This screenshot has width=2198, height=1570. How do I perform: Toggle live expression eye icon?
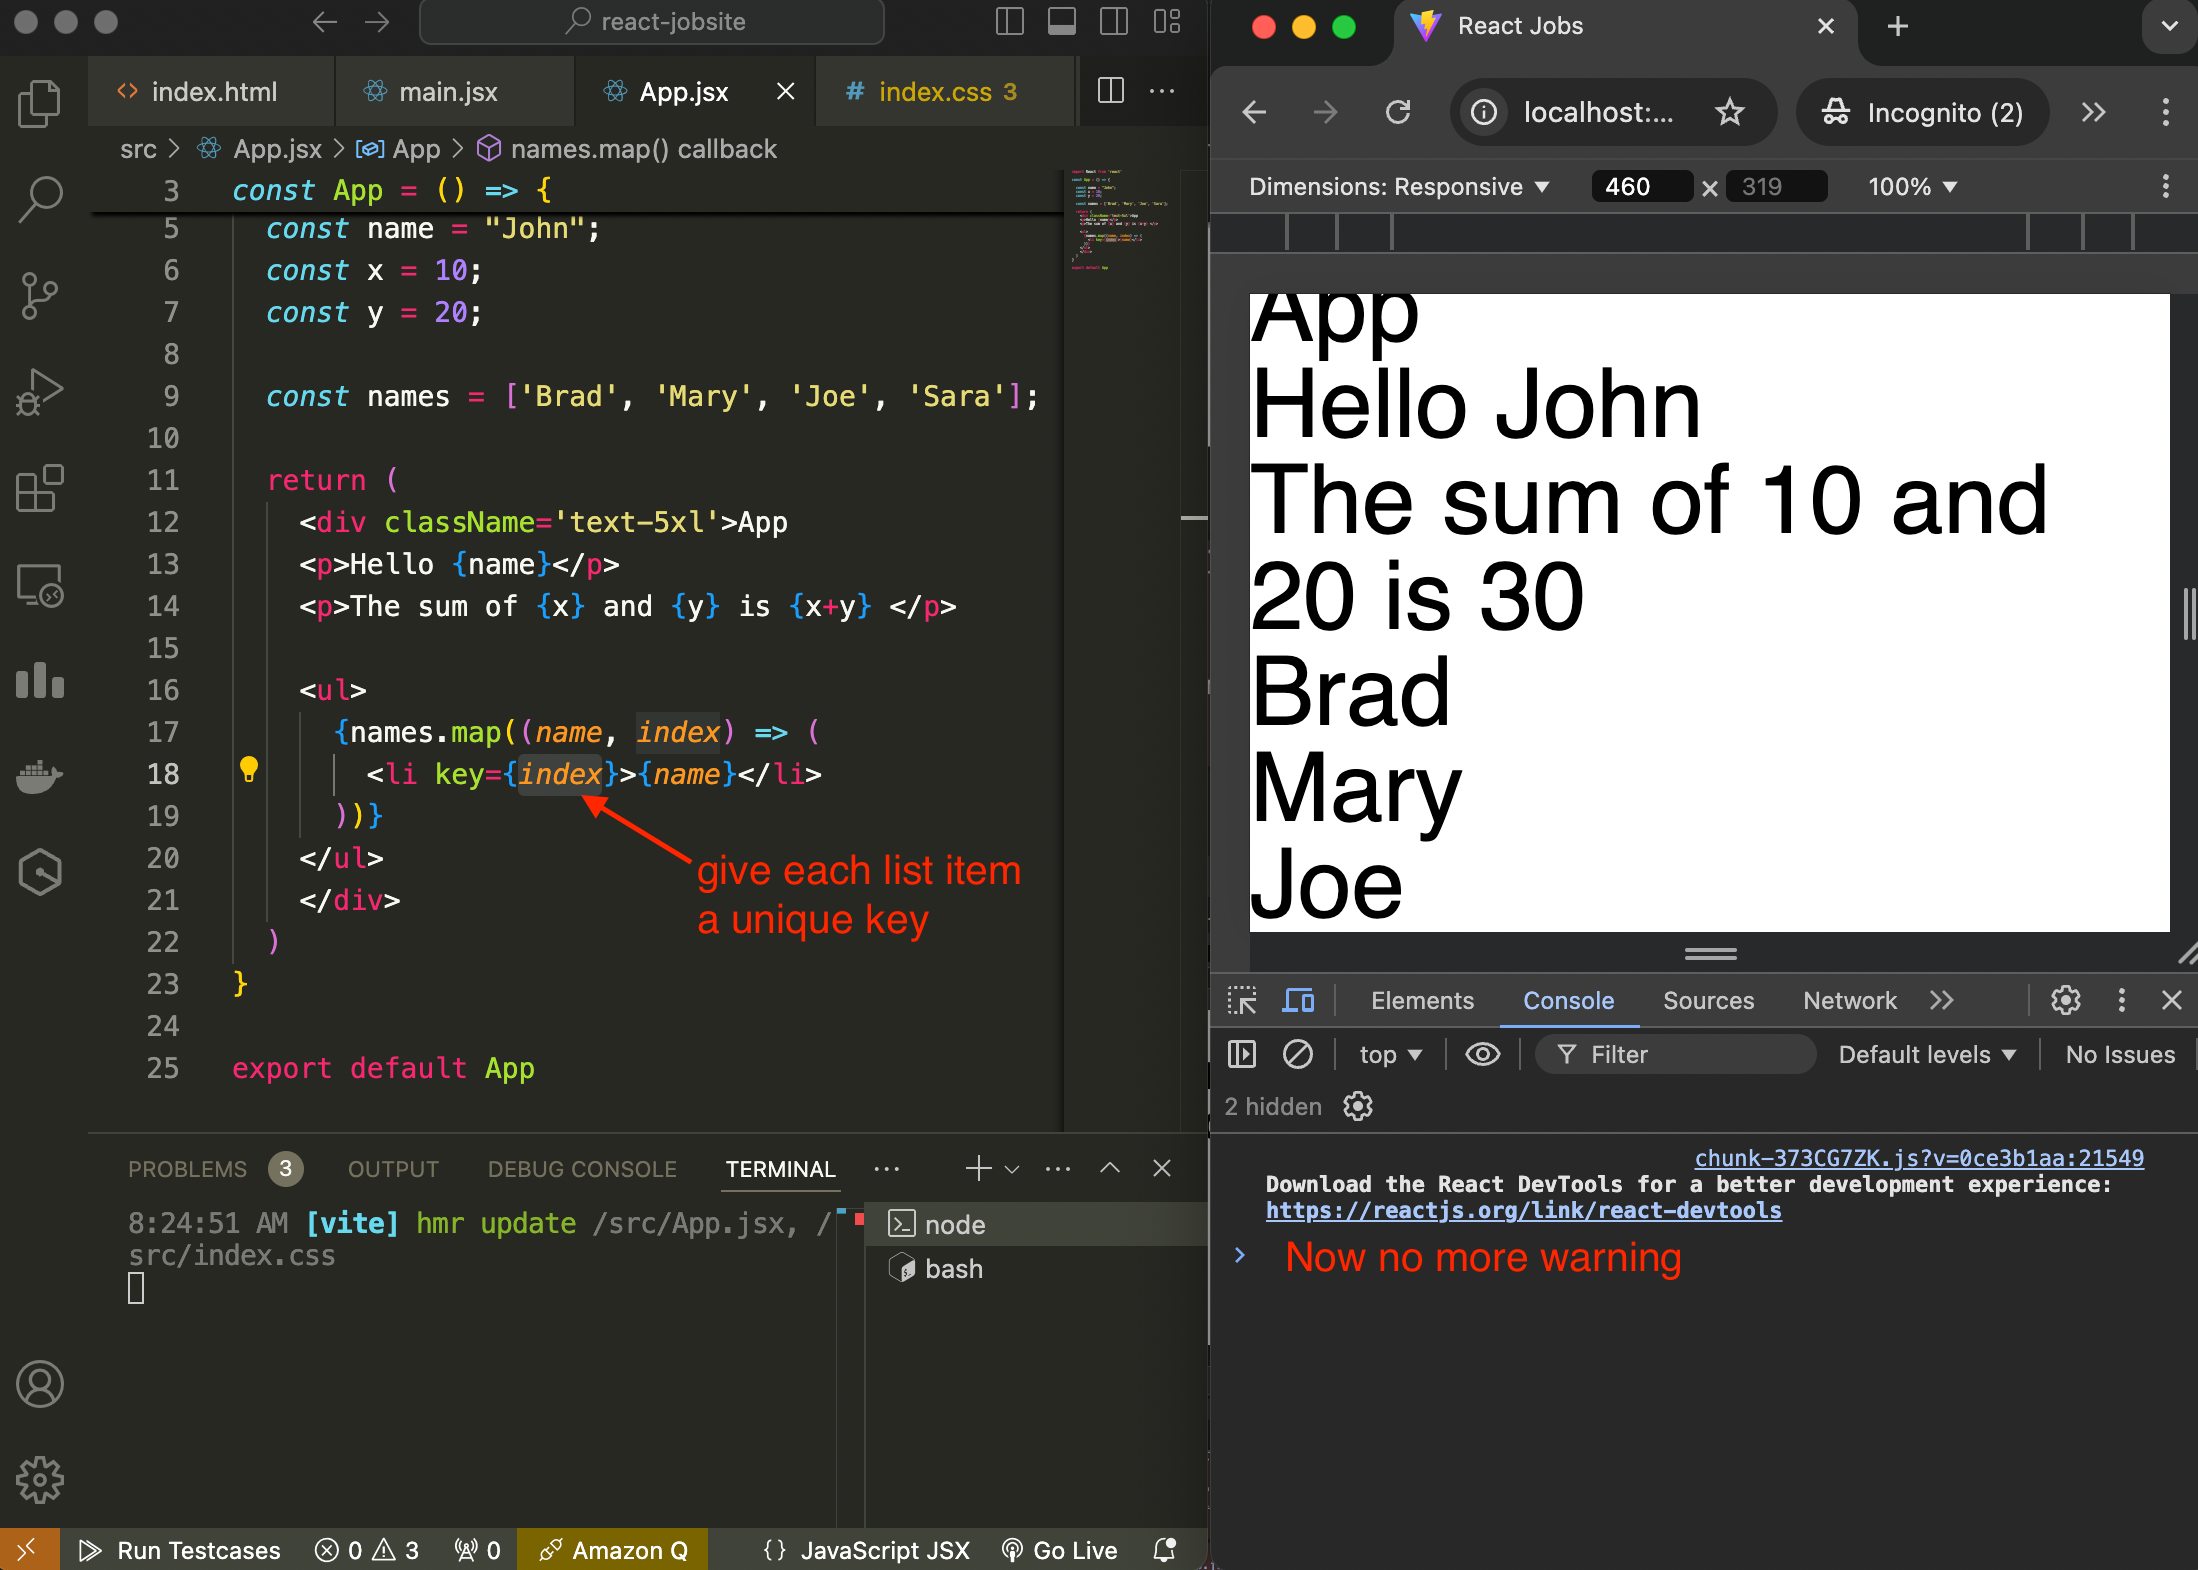tap(1483, 1054)
